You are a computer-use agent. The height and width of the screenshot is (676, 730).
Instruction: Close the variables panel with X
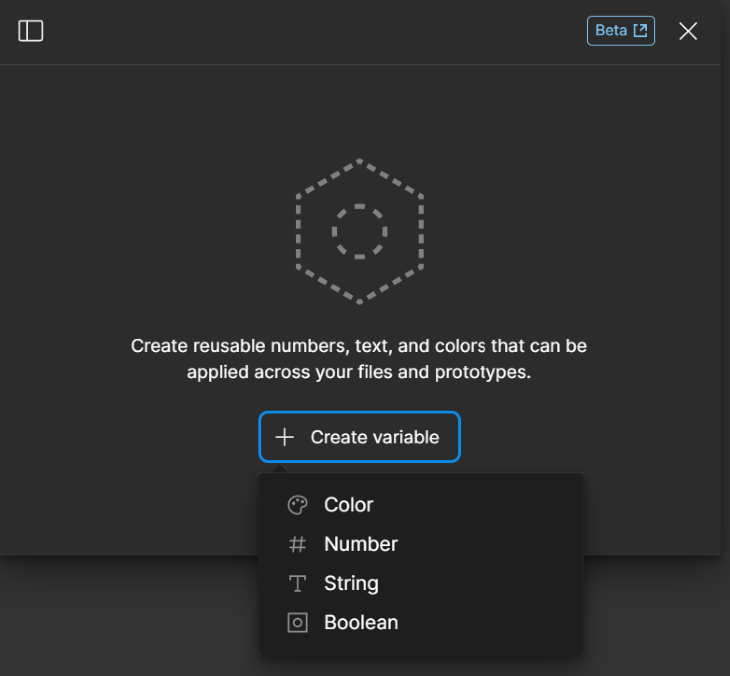(x=688, y=31)
